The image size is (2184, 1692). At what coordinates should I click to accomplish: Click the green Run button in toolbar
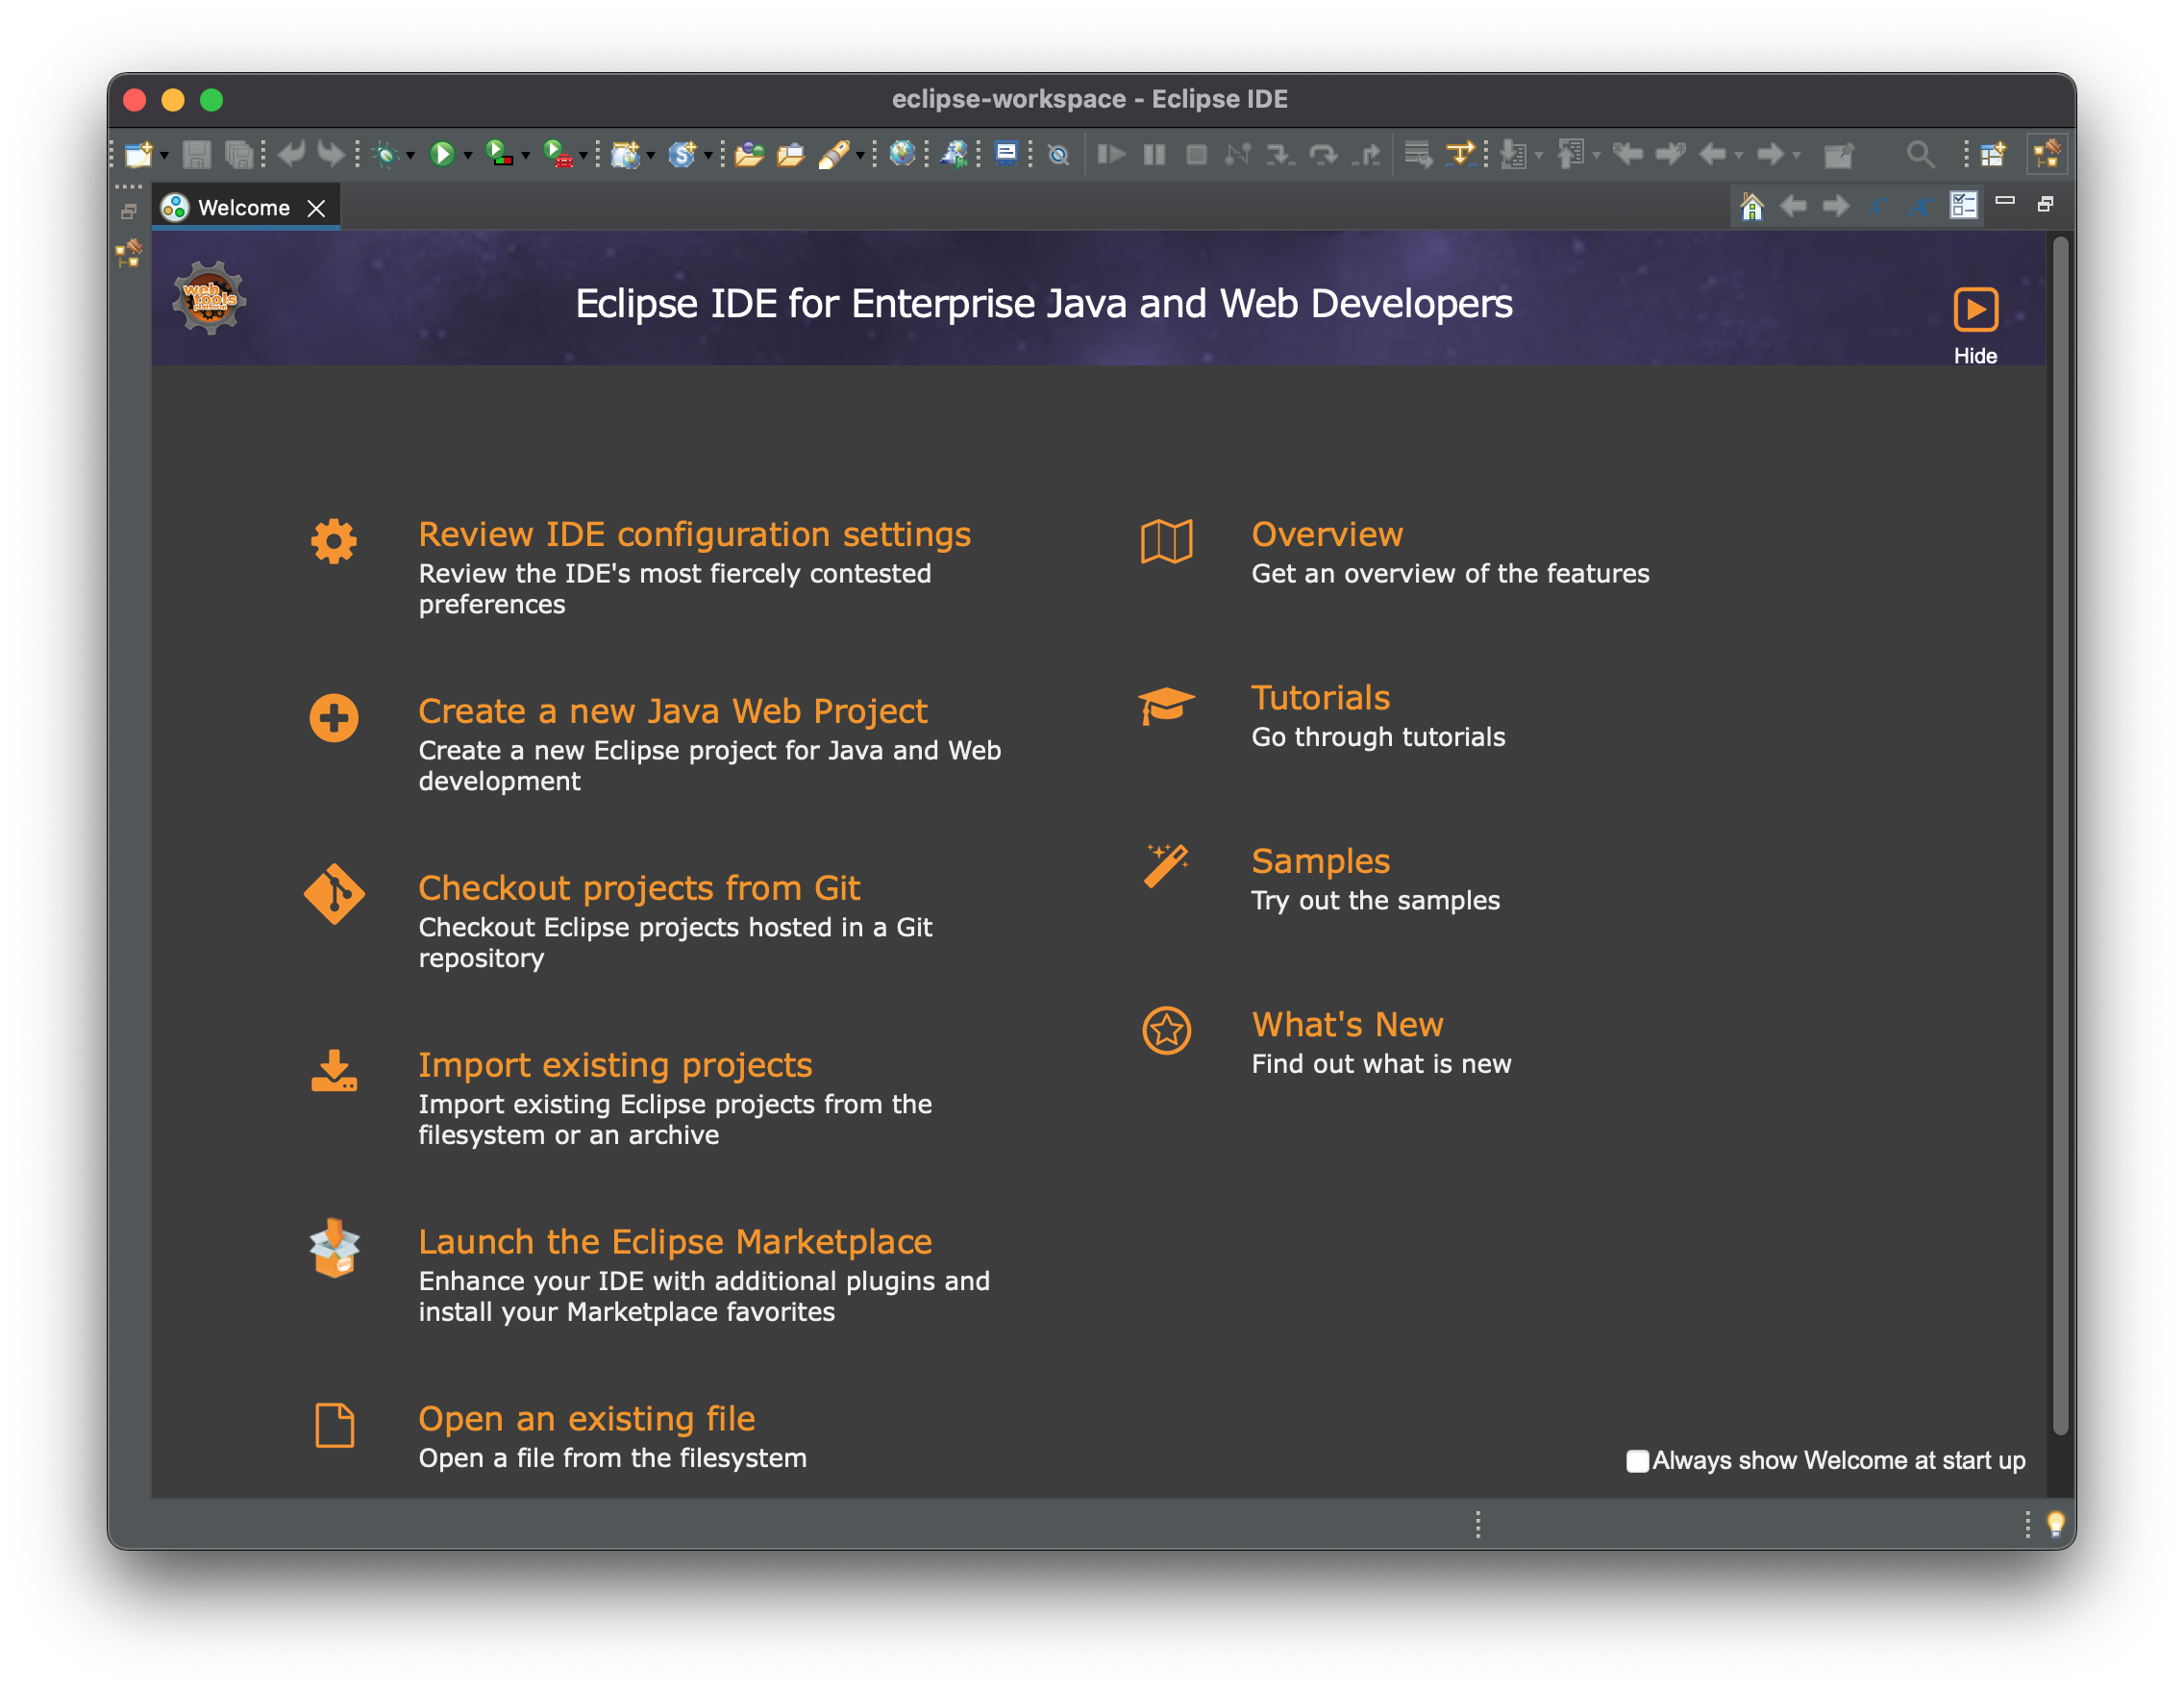[x=441, y=154]
